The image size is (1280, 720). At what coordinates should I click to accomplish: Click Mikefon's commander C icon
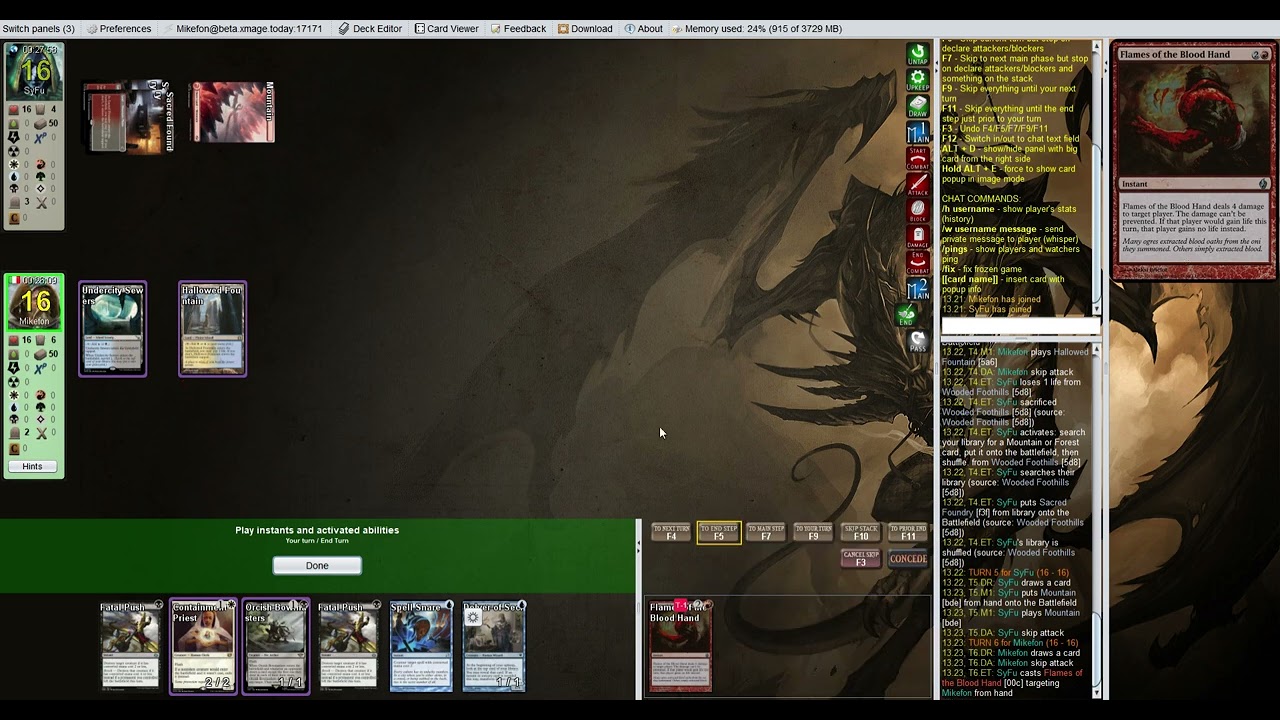point(14,448)
